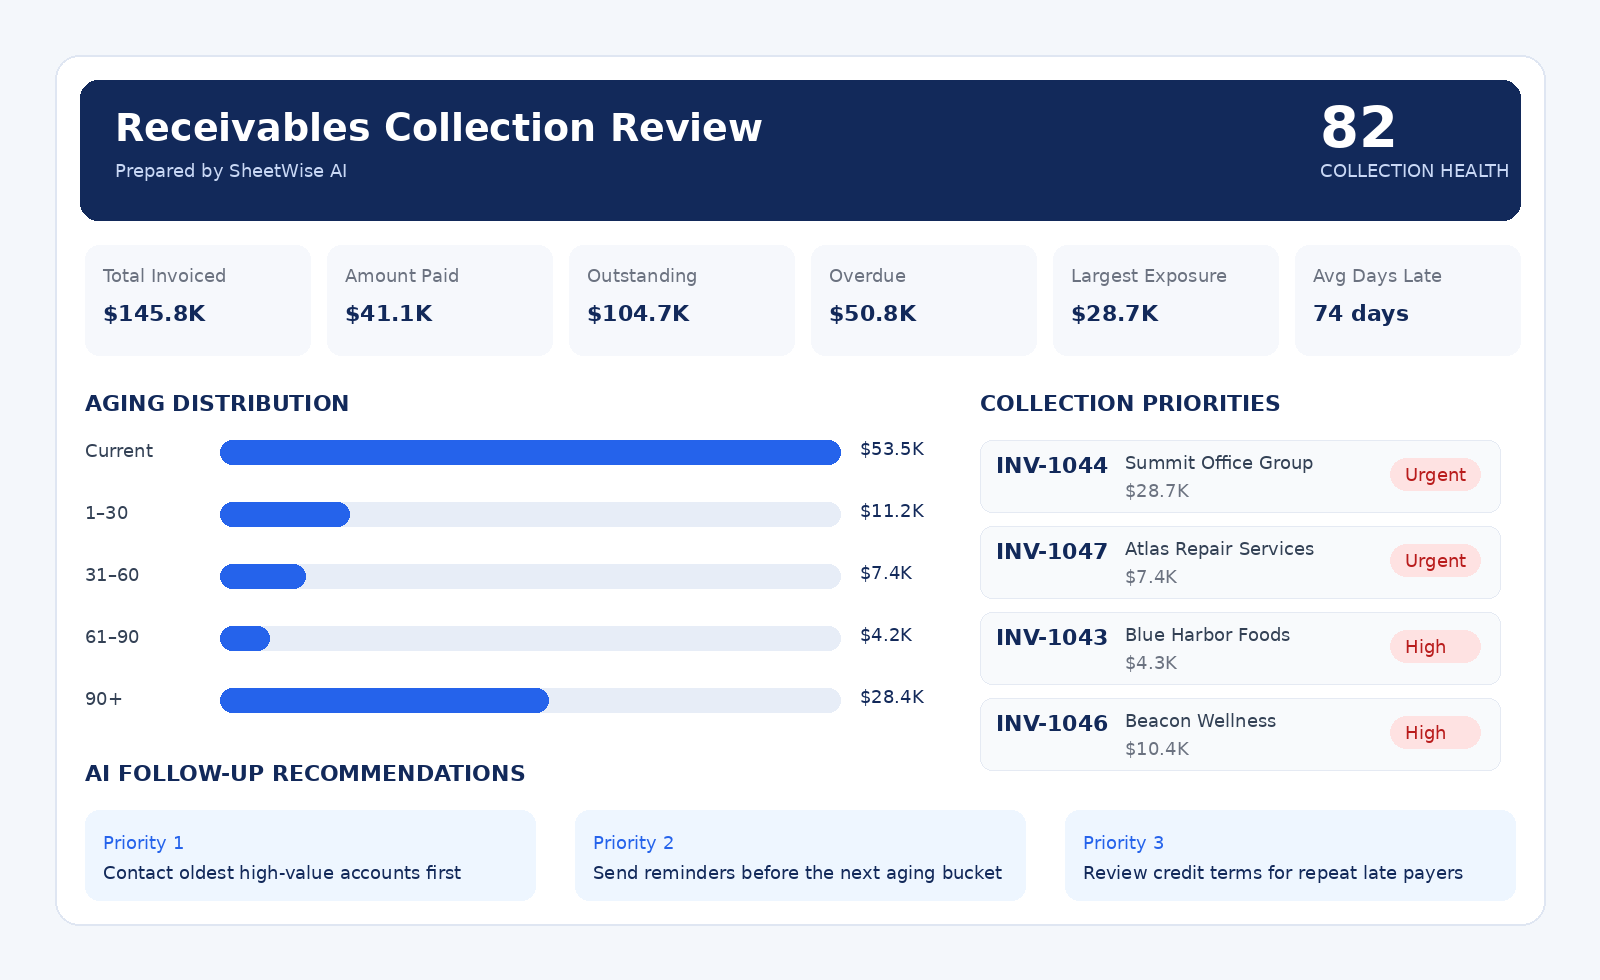Open the Outstanding $104.7K card
1600x980 pixels.
pos(682,300)
